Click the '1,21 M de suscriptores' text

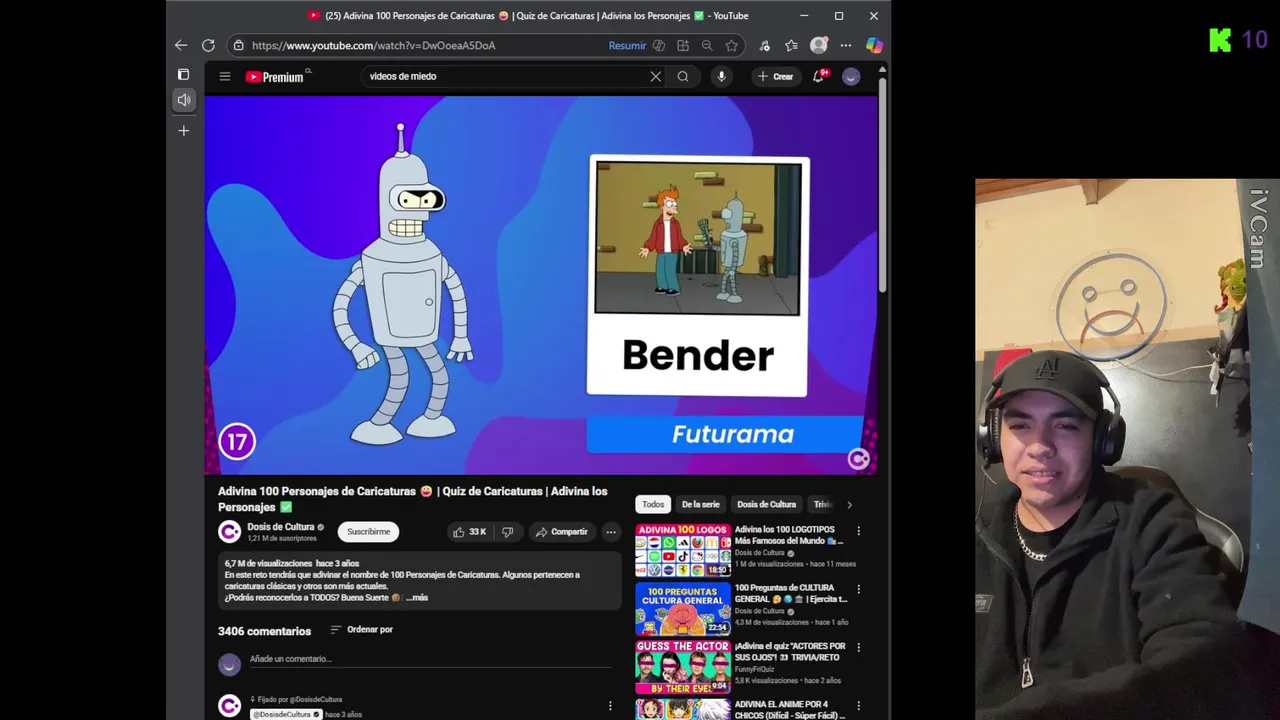point(282,539)
